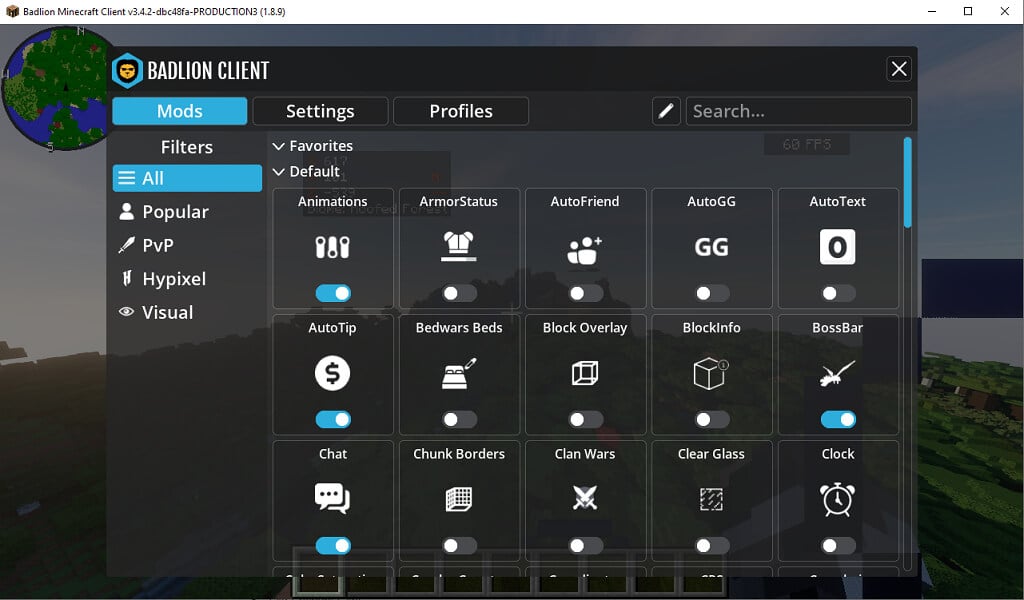
Task: Click the Search input field
Action: tap(798, 111)
